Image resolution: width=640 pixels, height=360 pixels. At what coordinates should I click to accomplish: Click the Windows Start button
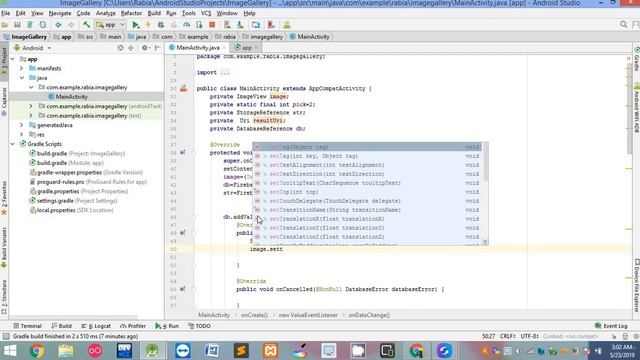point(10,351)
